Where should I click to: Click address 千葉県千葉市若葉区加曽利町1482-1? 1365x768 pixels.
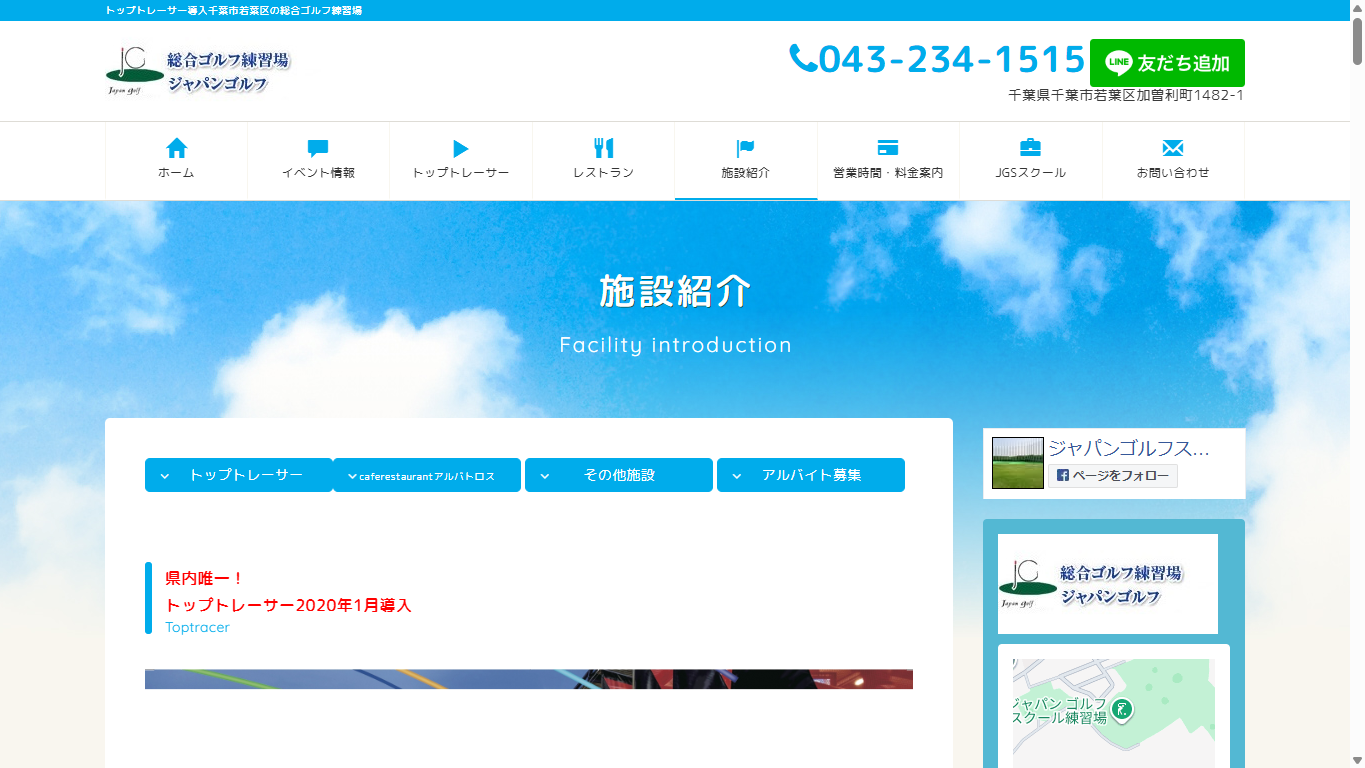point(1126,96)
